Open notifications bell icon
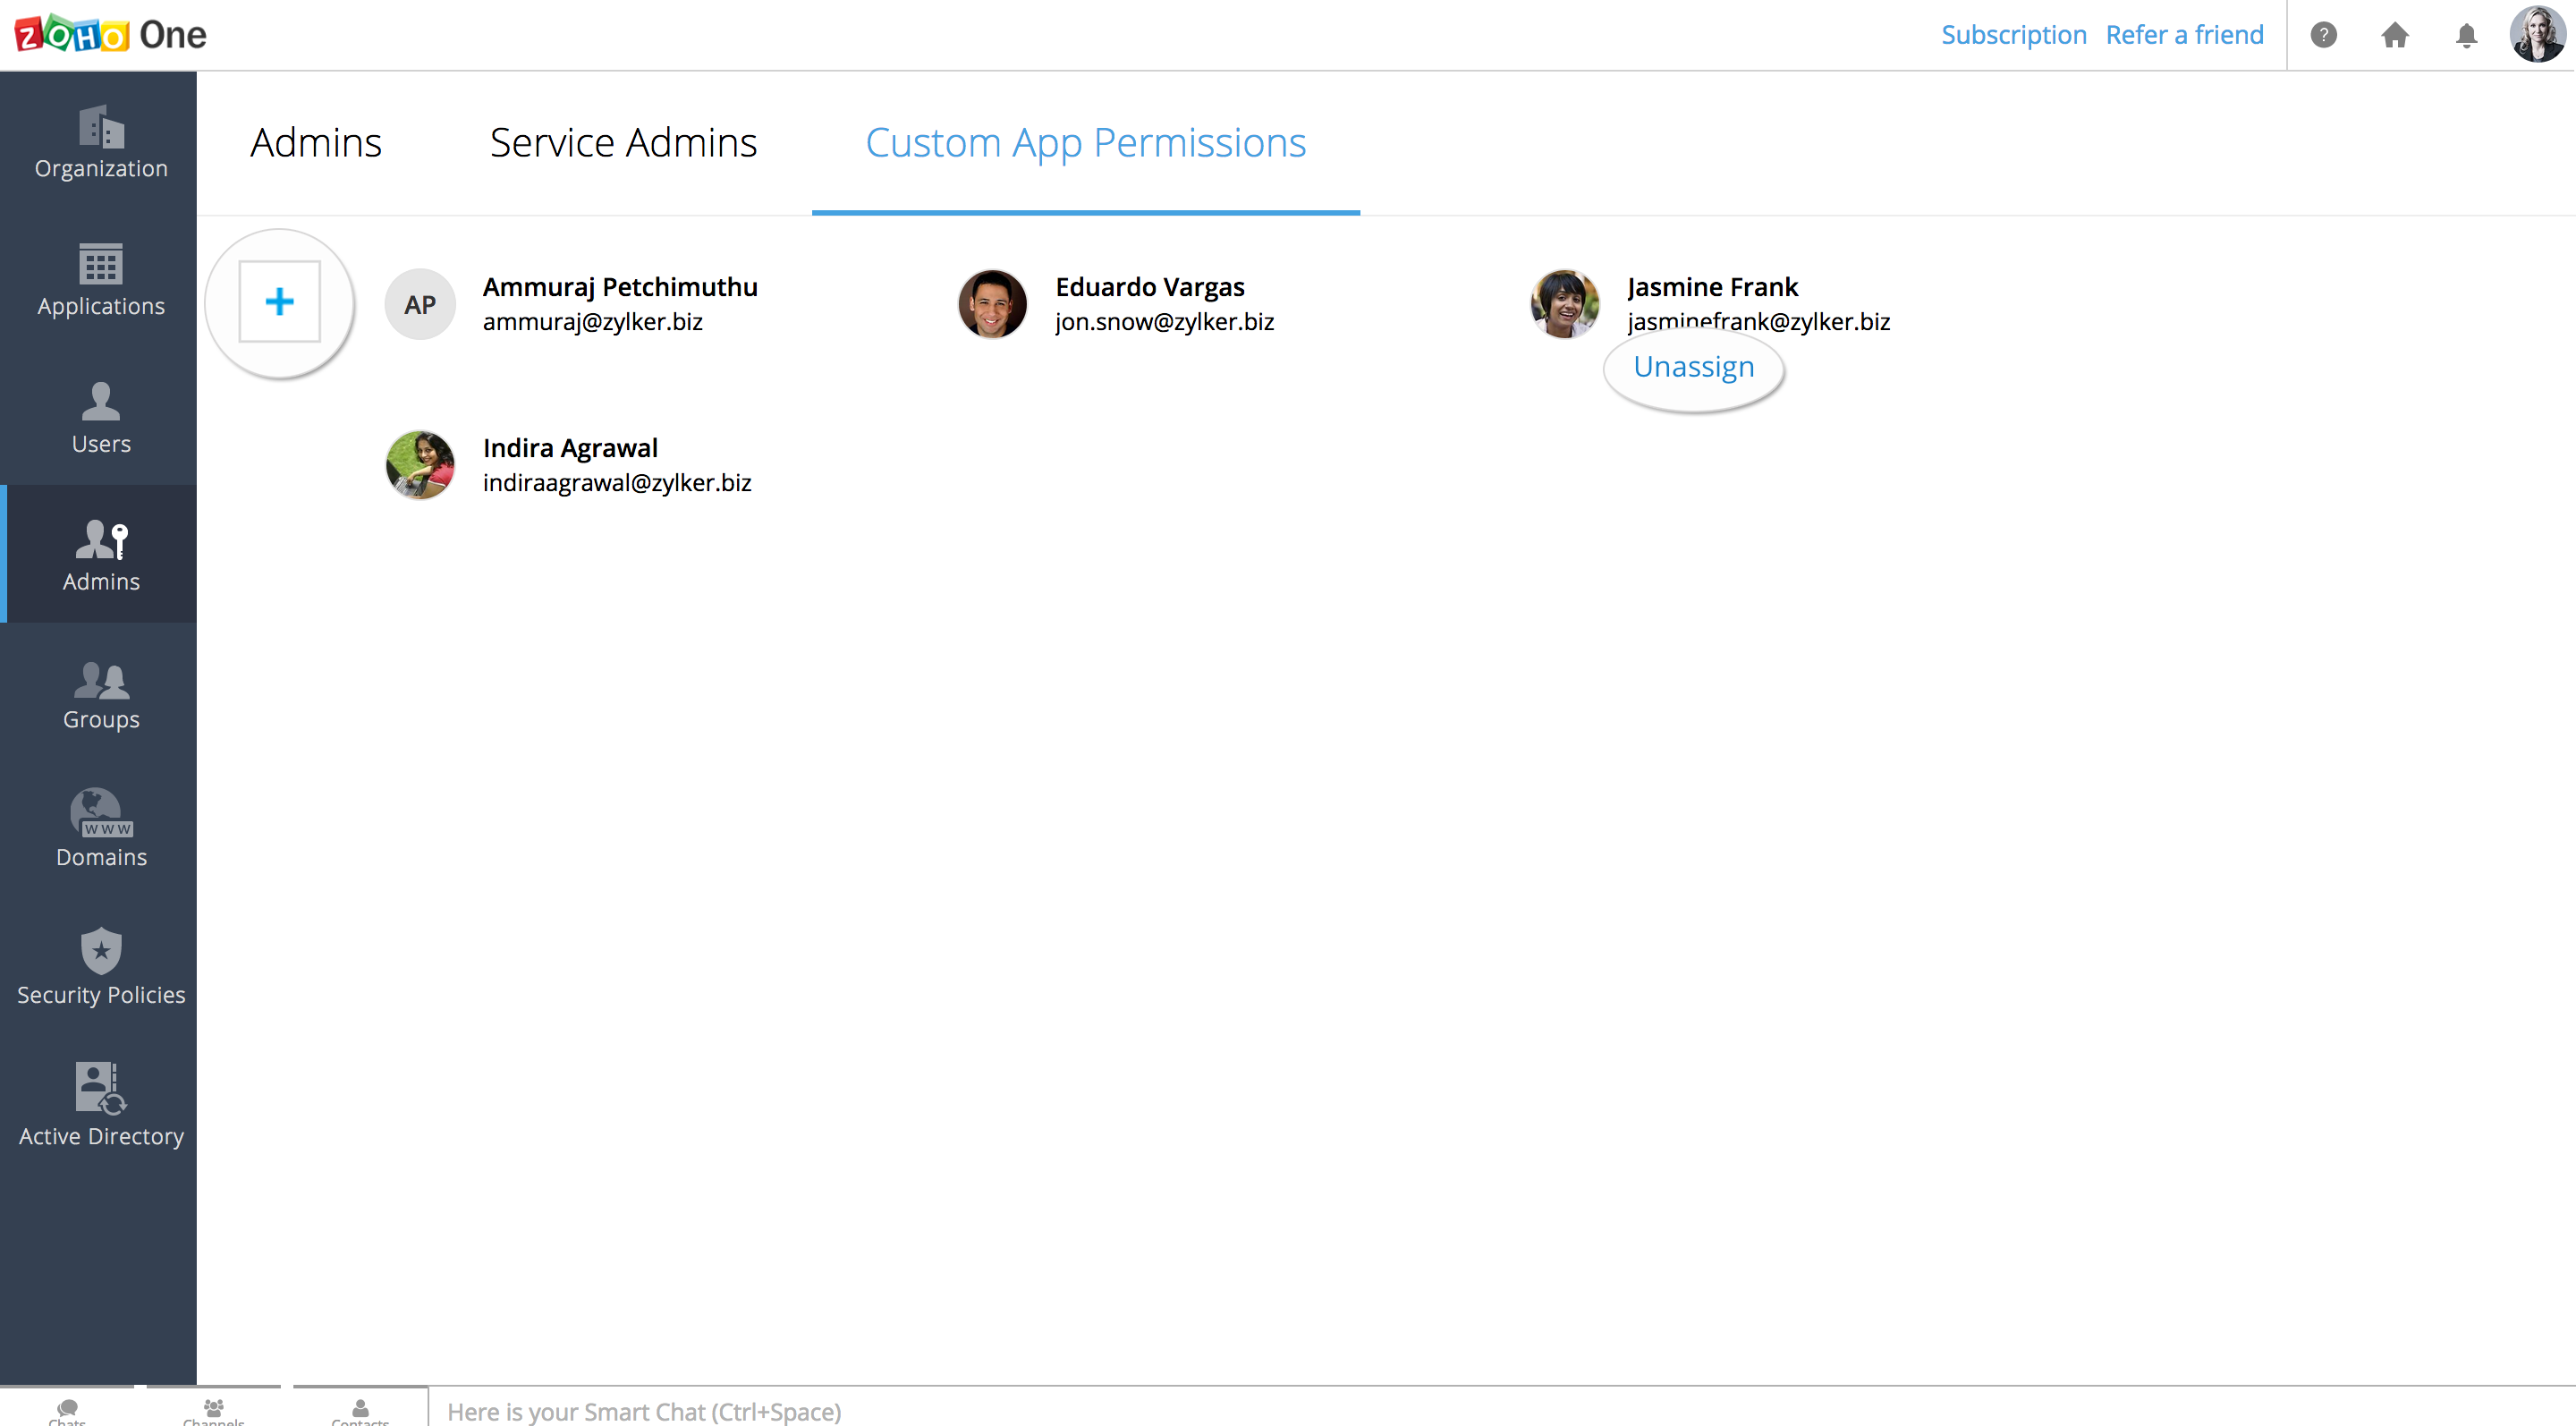 coord(2466,35)
